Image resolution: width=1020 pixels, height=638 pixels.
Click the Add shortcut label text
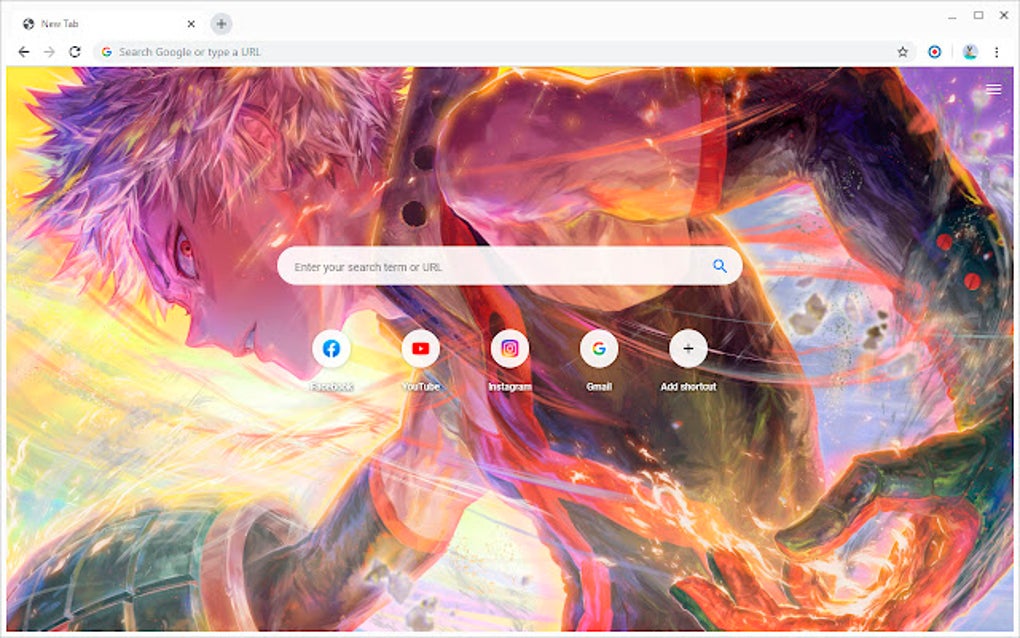(688, 386)
